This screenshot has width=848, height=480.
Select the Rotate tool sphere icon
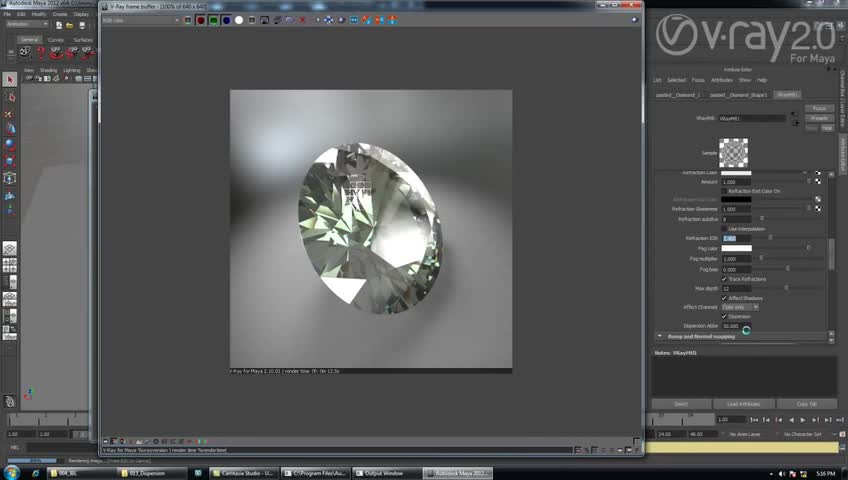[x=10, y=144]
